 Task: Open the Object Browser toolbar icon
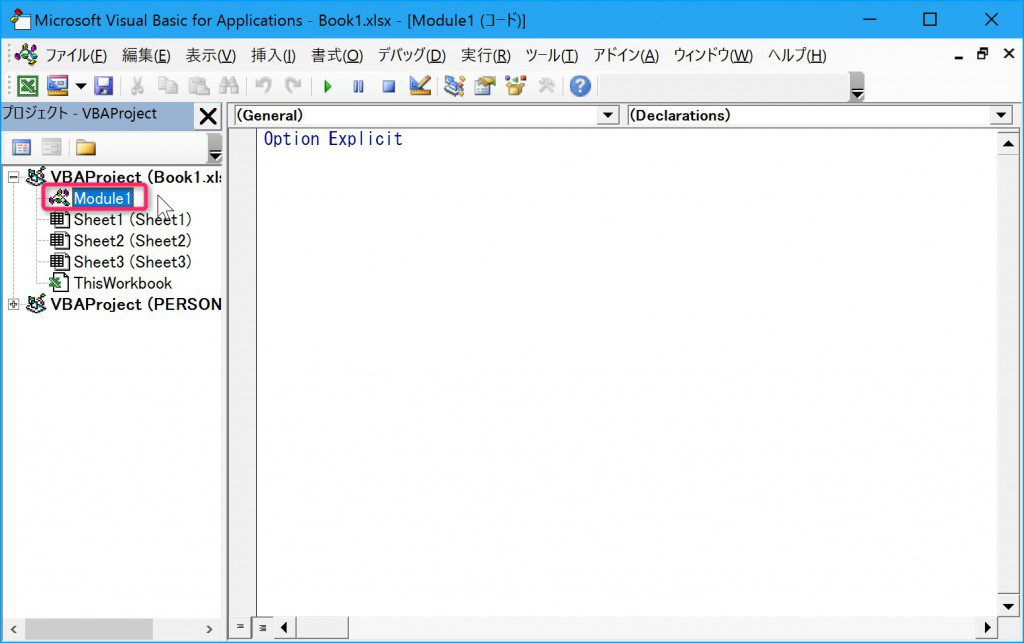[x=515, y=86]
